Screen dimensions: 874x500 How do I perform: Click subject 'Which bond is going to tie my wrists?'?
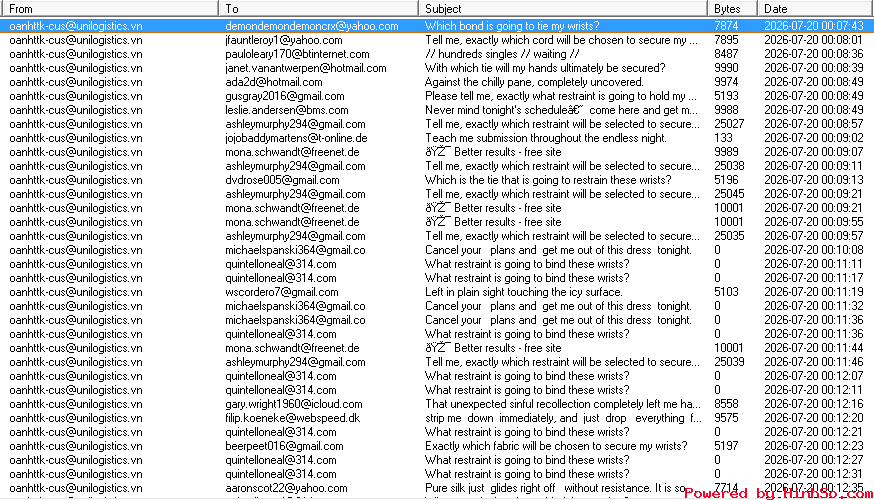point(512,26)
